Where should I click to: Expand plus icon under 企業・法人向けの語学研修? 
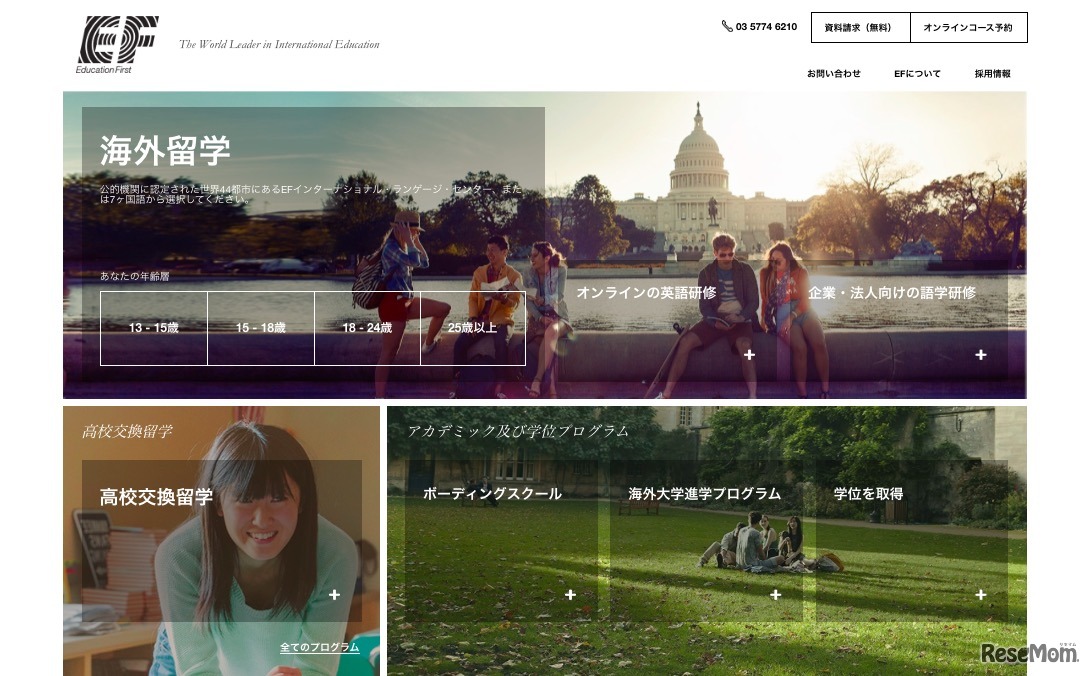click(980, 355)
